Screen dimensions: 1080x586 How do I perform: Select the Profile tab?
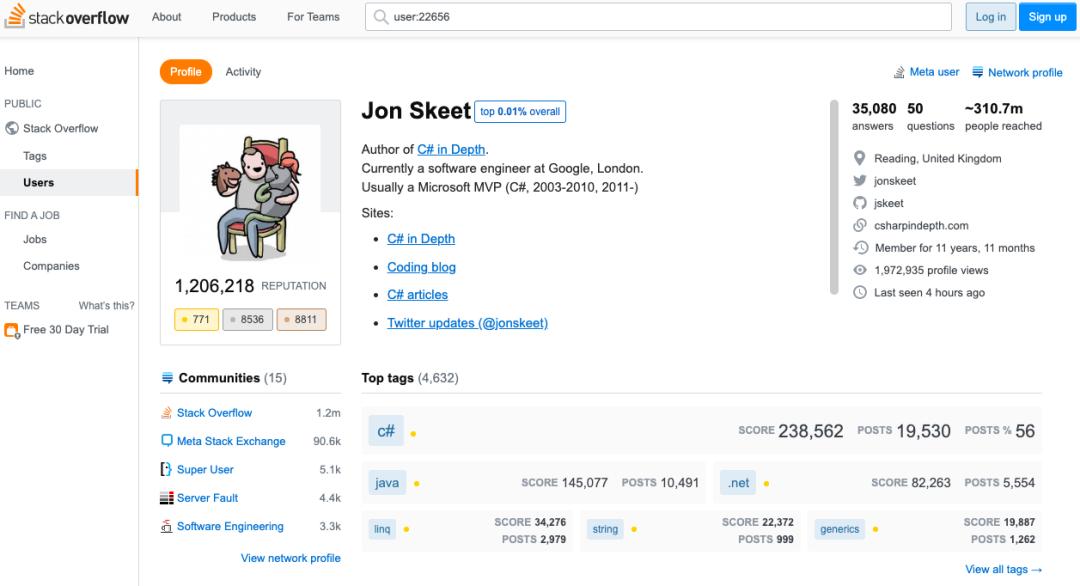[185, 72]
